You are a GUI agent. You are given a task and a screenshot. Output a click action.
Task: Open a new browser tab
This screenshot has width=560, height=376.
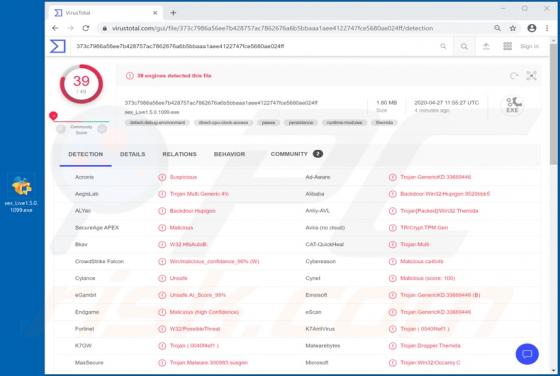click(173, 13)
